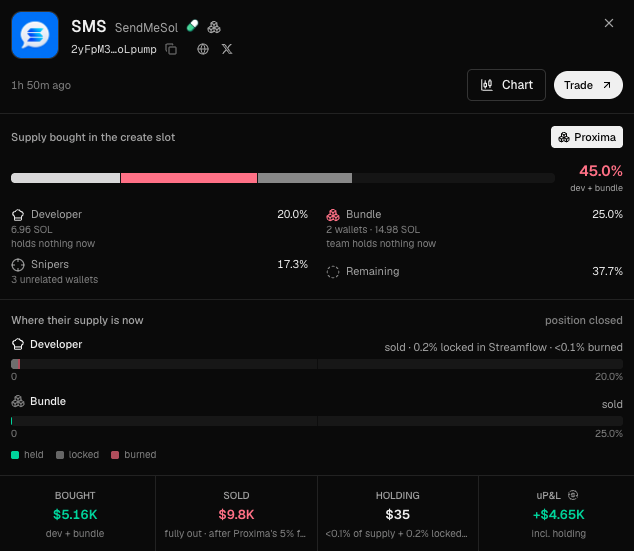Click the pink bundle segment of supply bar
The height and width of the screenshot is (551, 634).
click(189, 178)
